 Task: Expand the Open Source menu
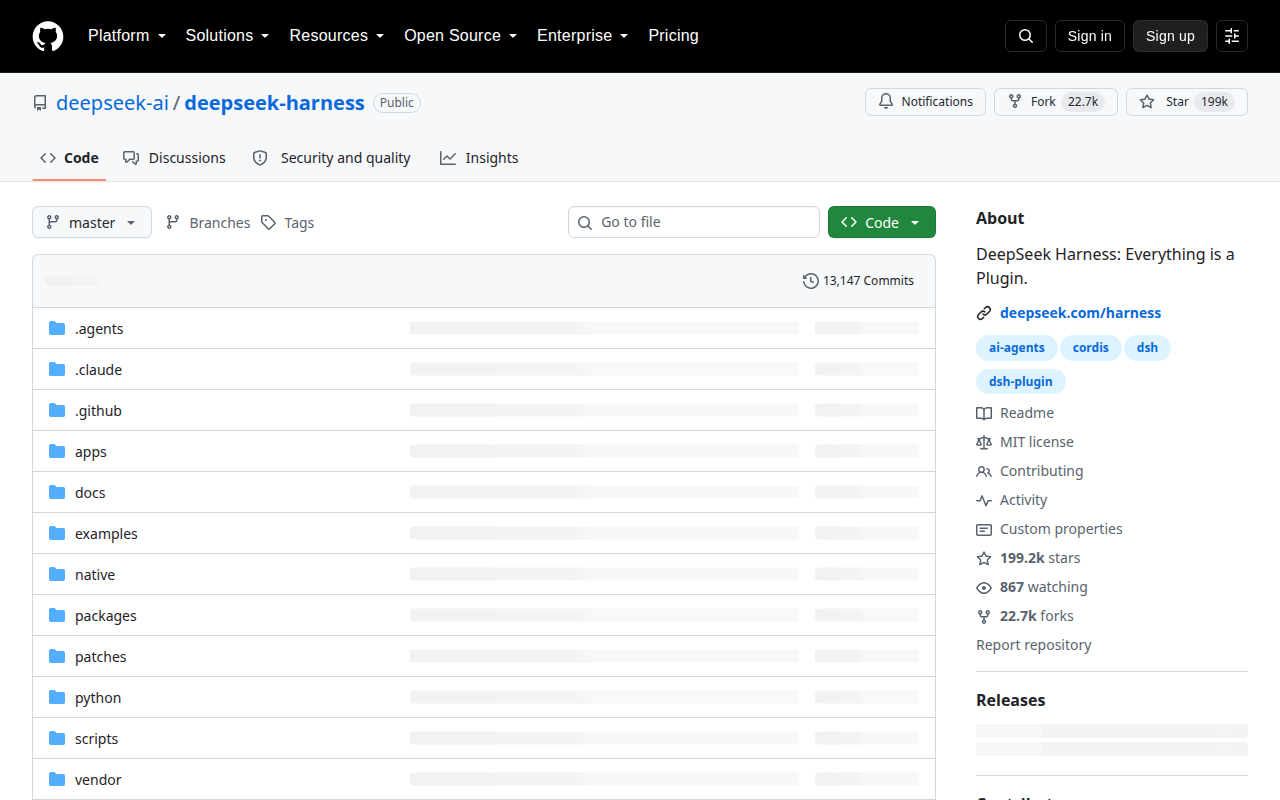(460, 36)
